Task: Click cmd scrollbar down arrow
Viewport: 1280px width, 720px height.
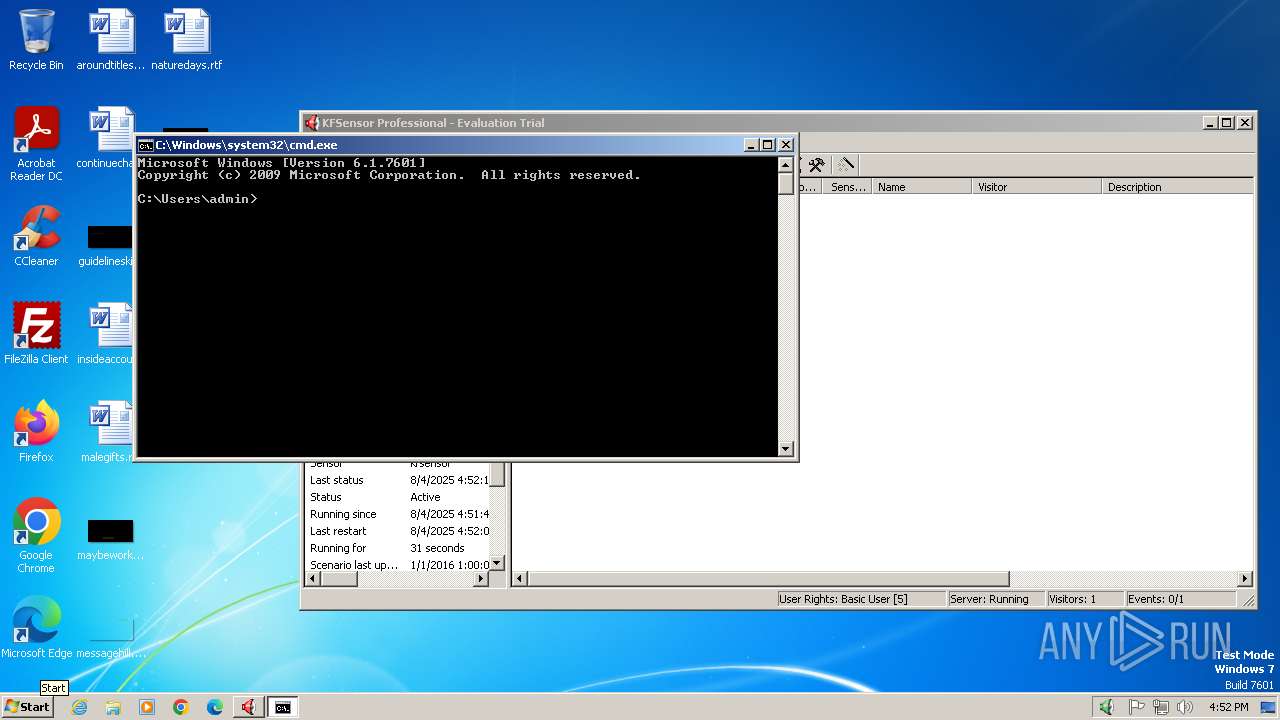Action: (x=786, y=449)
